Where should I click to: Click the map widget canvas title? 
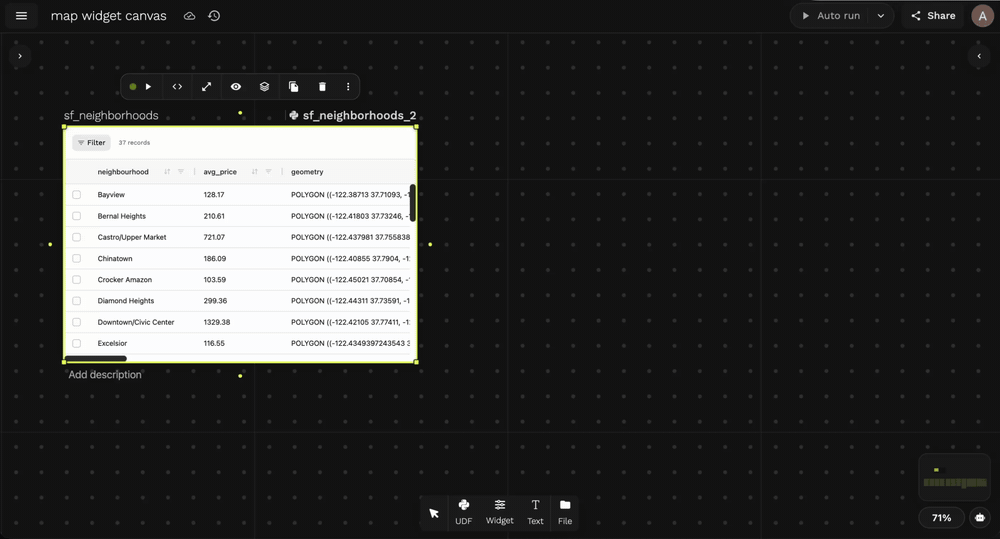pyautogui.click(x=108, y=16)
